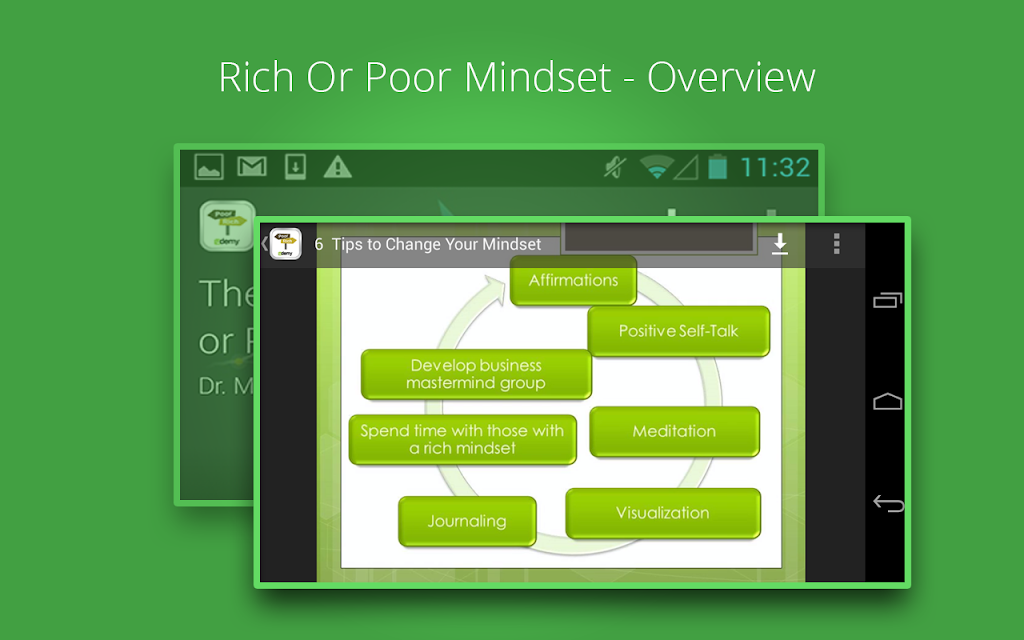
Task: Tap the Android recent apps button
Action: tap(888, 300)
